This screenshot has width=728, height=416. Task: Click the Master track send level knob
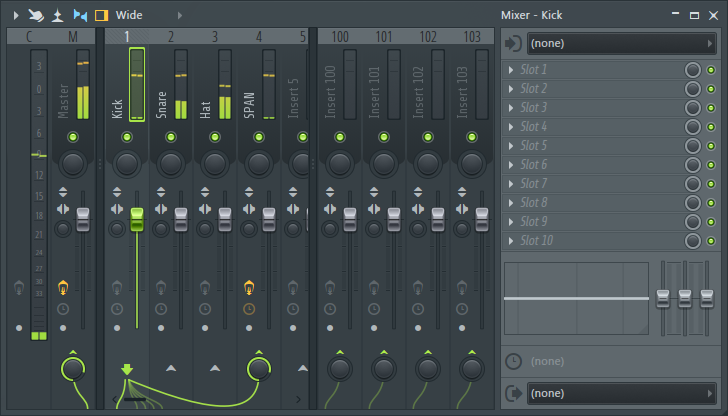tap(73, 369)
